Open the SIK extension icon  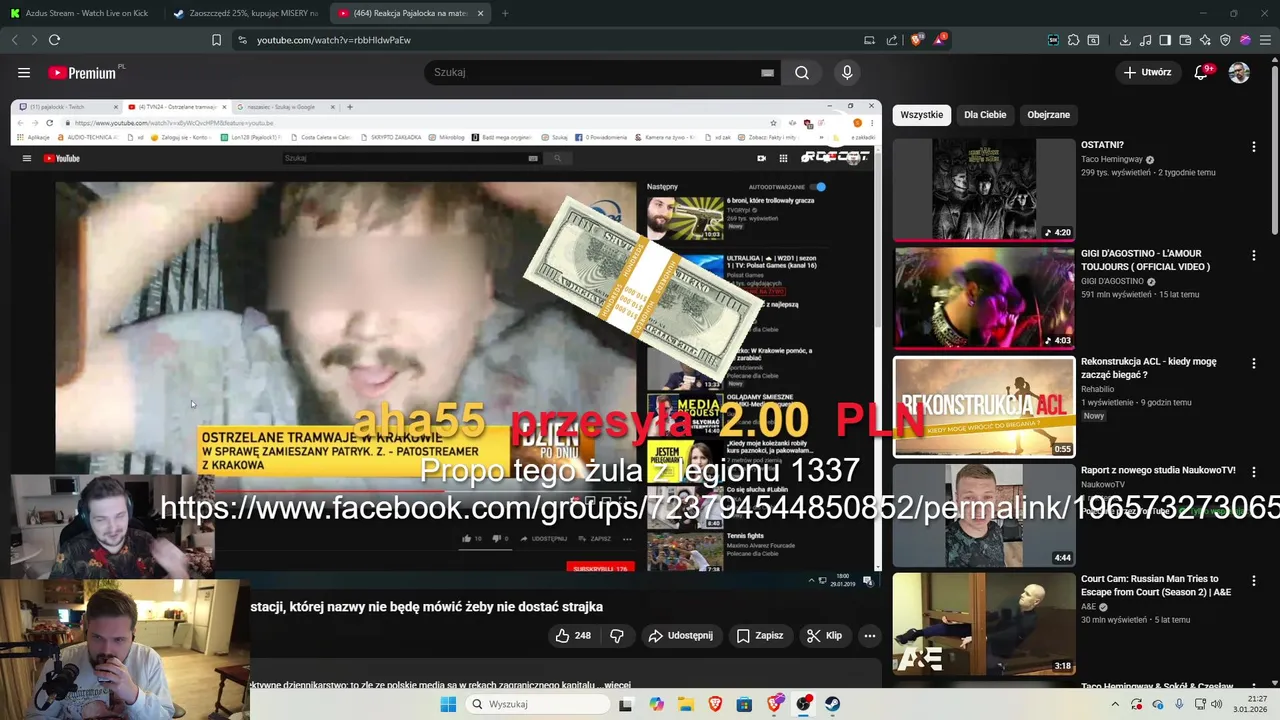(1053, 40)
